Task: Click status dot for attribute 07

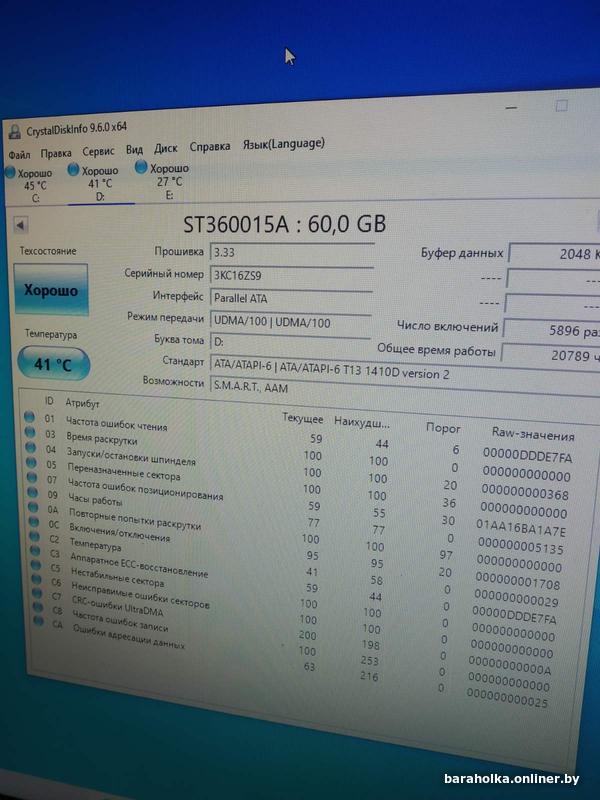Action: 32,477
